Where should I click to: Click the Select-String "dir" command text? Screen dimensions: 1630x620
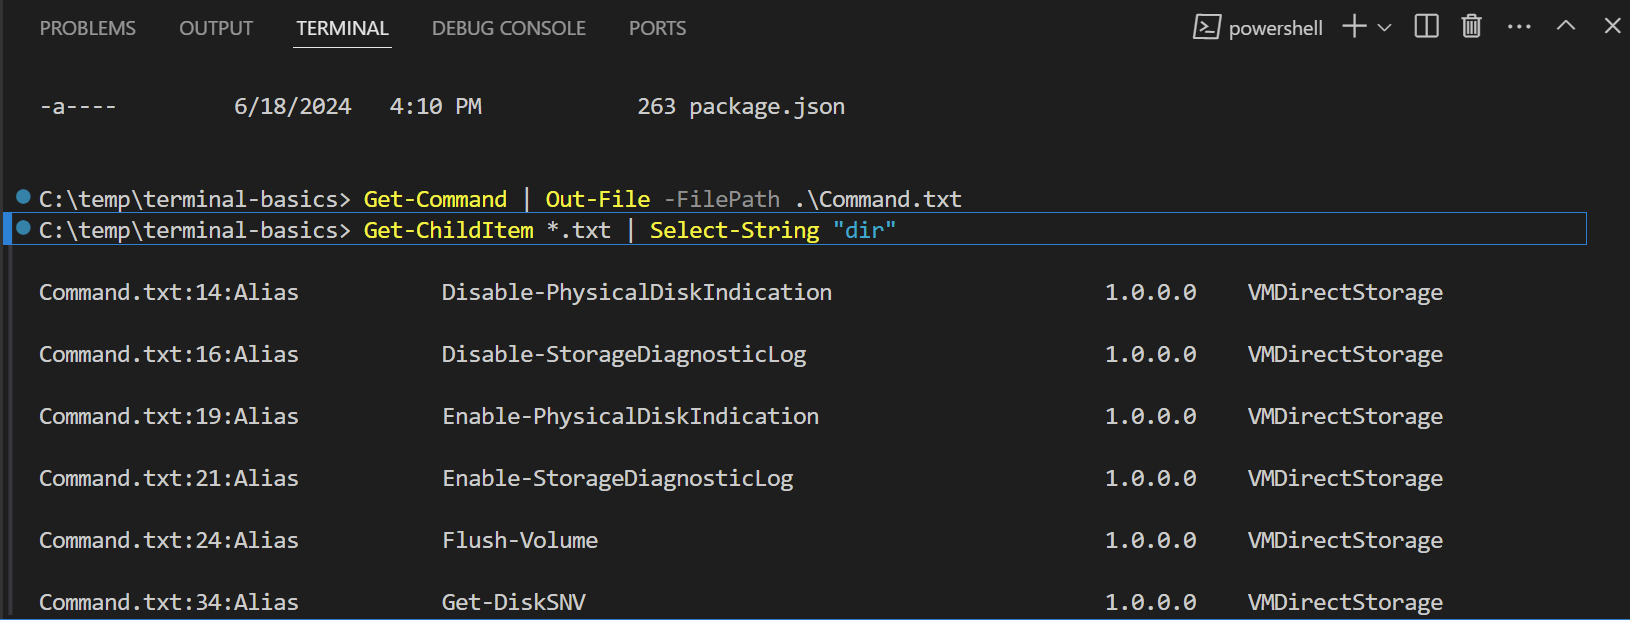tap(772, 230)
